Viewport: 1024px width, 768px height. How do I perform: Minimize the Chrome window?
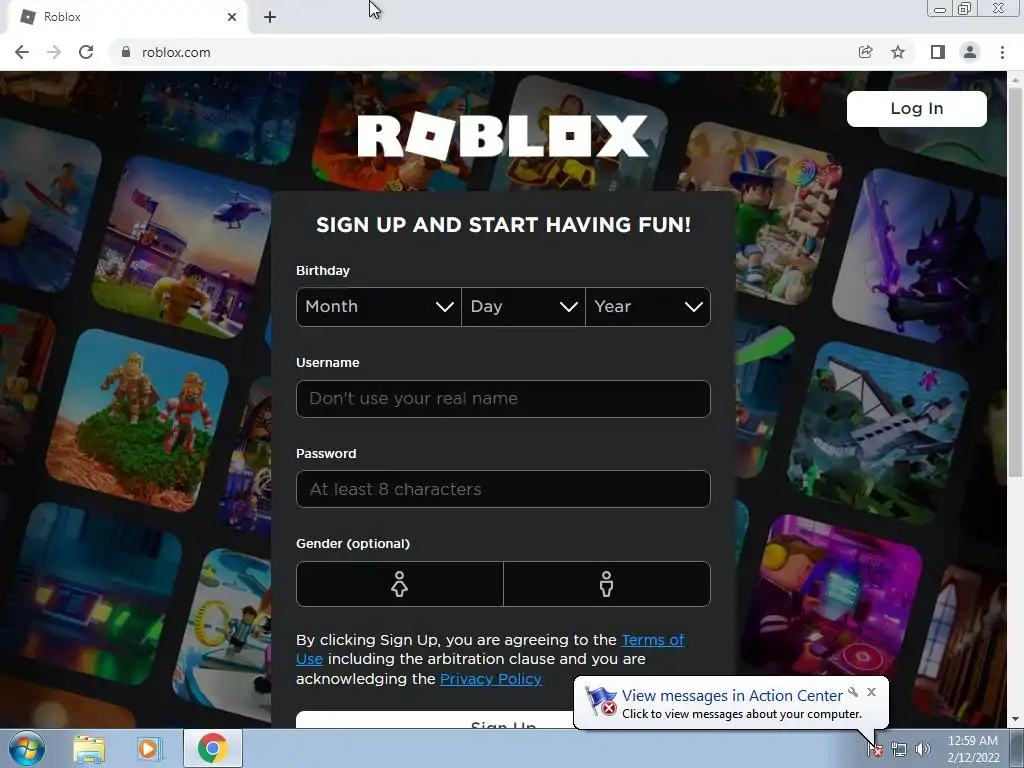pos(940,9)
